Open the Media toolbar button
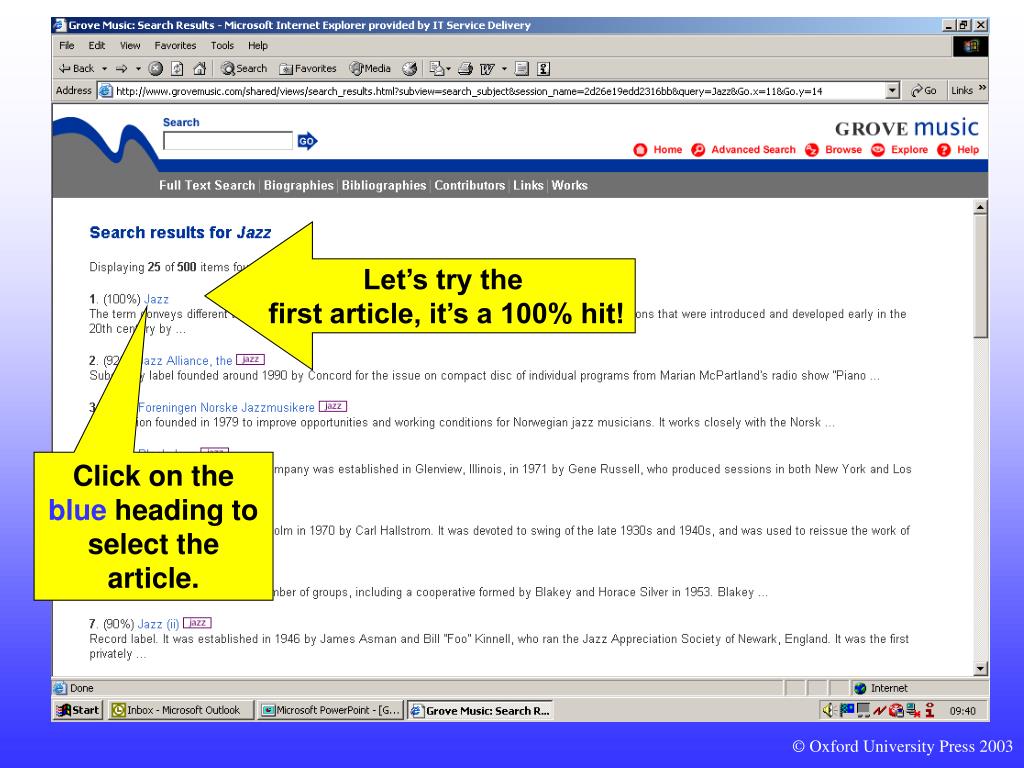Viewport: 1024px width, 768px height. [x=370, y=69]
